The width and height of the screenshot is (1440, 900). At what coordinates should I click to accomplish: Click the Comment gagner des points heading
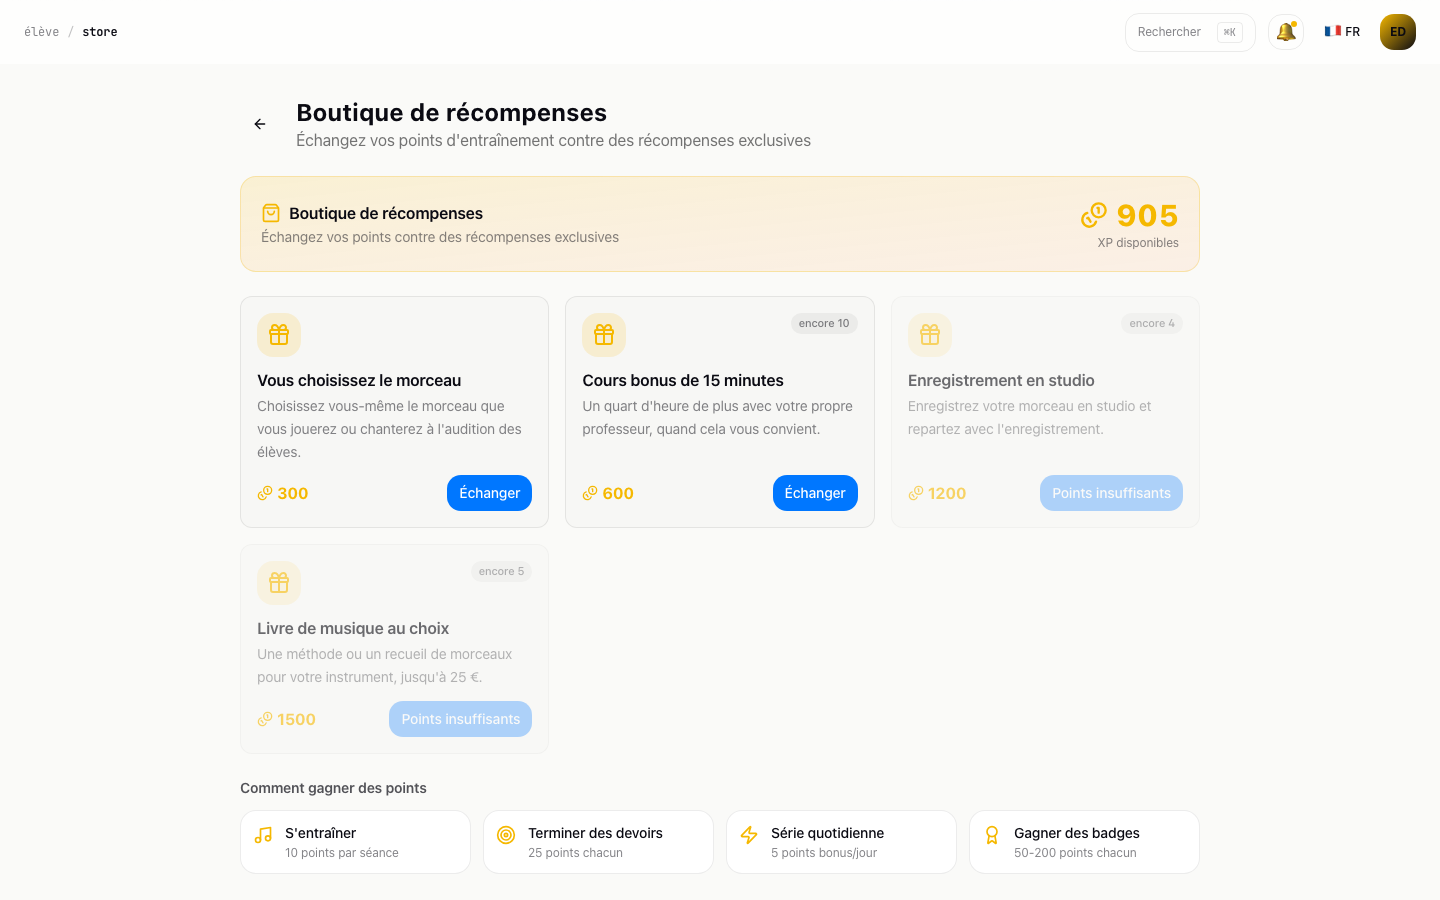point(333,788)
